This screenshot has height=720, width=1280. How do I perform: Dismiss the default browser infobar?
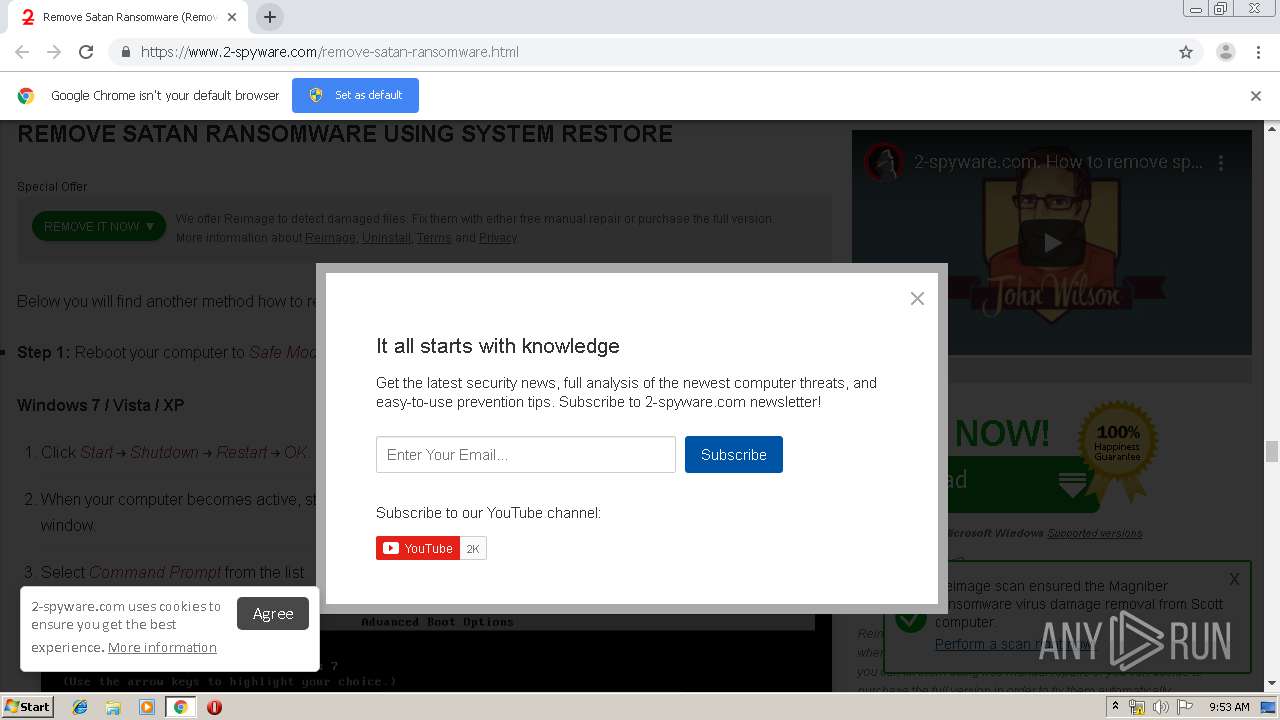1256,96
